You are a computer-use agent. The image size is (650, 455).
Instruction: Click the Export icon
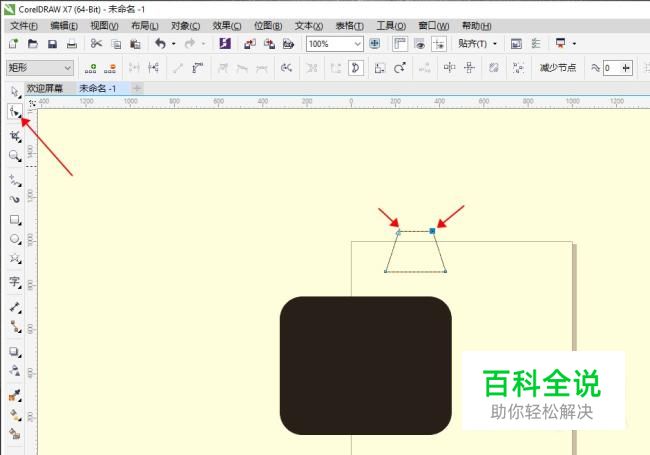coord(269,44)
